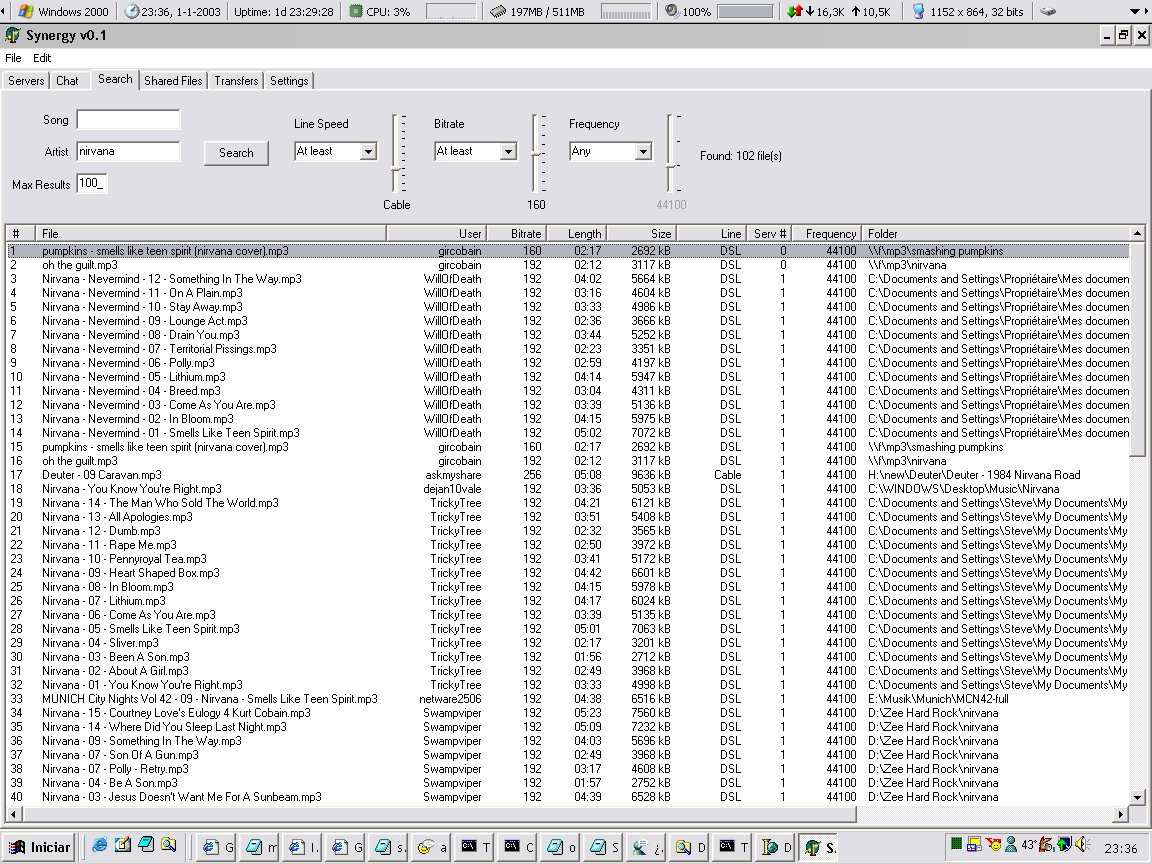Open the Edit menu
This screenshot has height=864, width=1152.
click(42, 58)
